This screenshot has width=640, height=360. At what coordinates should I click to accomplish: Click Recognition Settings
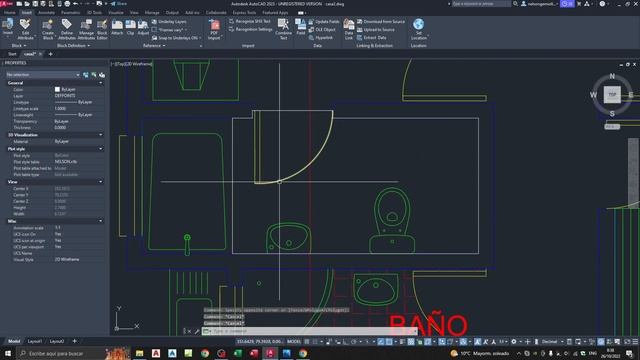click(250, 29)
